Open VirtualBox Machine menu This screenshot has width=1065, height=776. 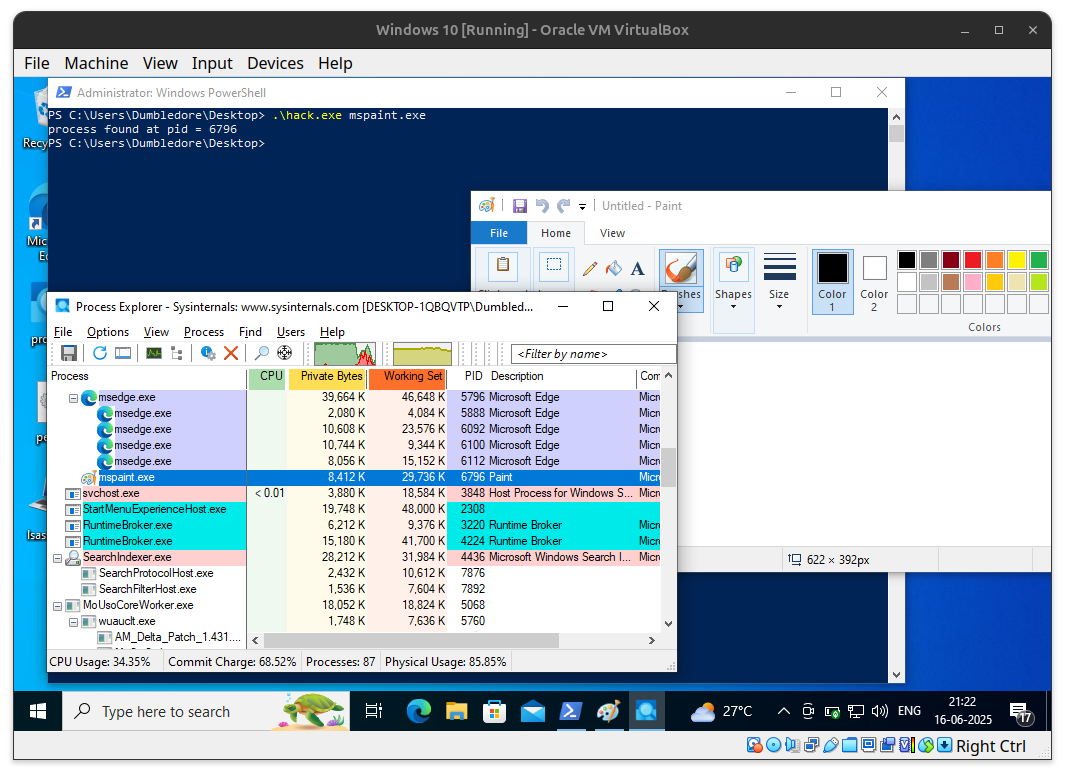tap(96, 63)
